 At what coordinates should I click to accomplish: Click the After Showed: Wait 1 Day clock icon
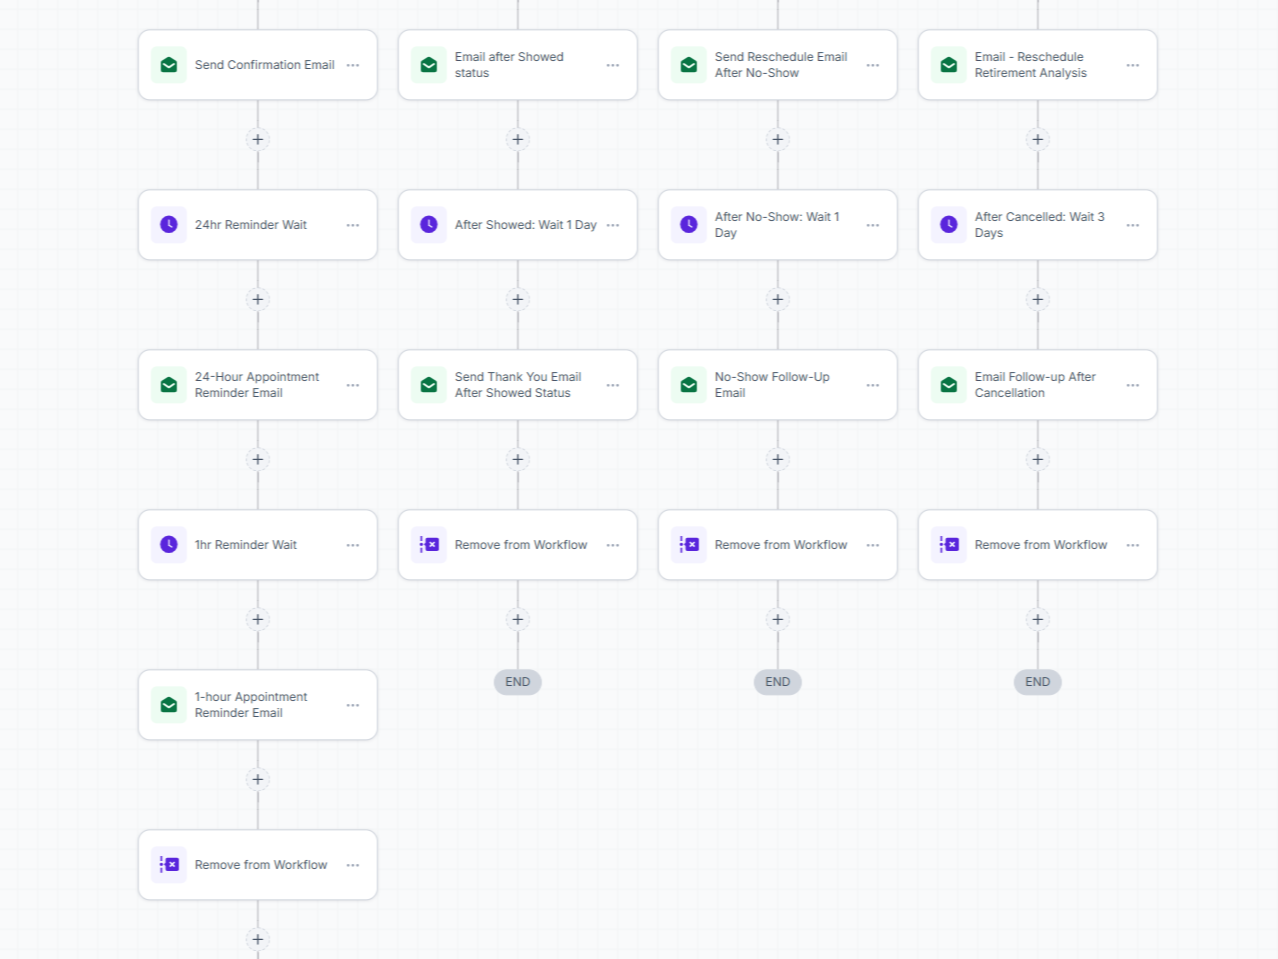pyautogui.click(x=429, y=225)
